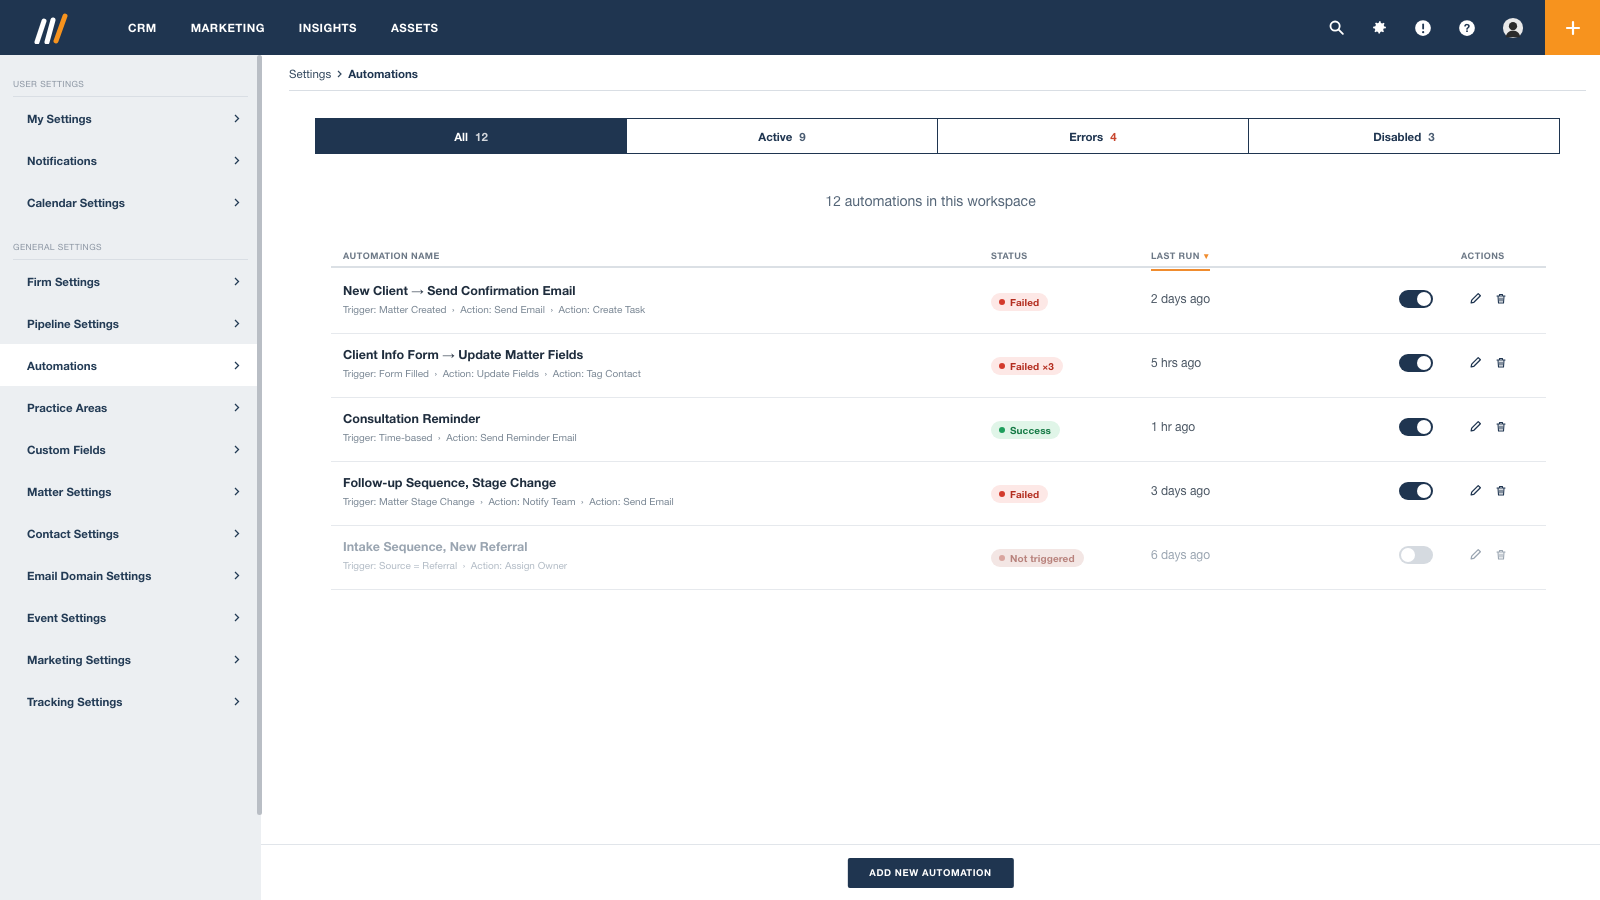Toggle off the Client Info Form automation

point(1416,363)
